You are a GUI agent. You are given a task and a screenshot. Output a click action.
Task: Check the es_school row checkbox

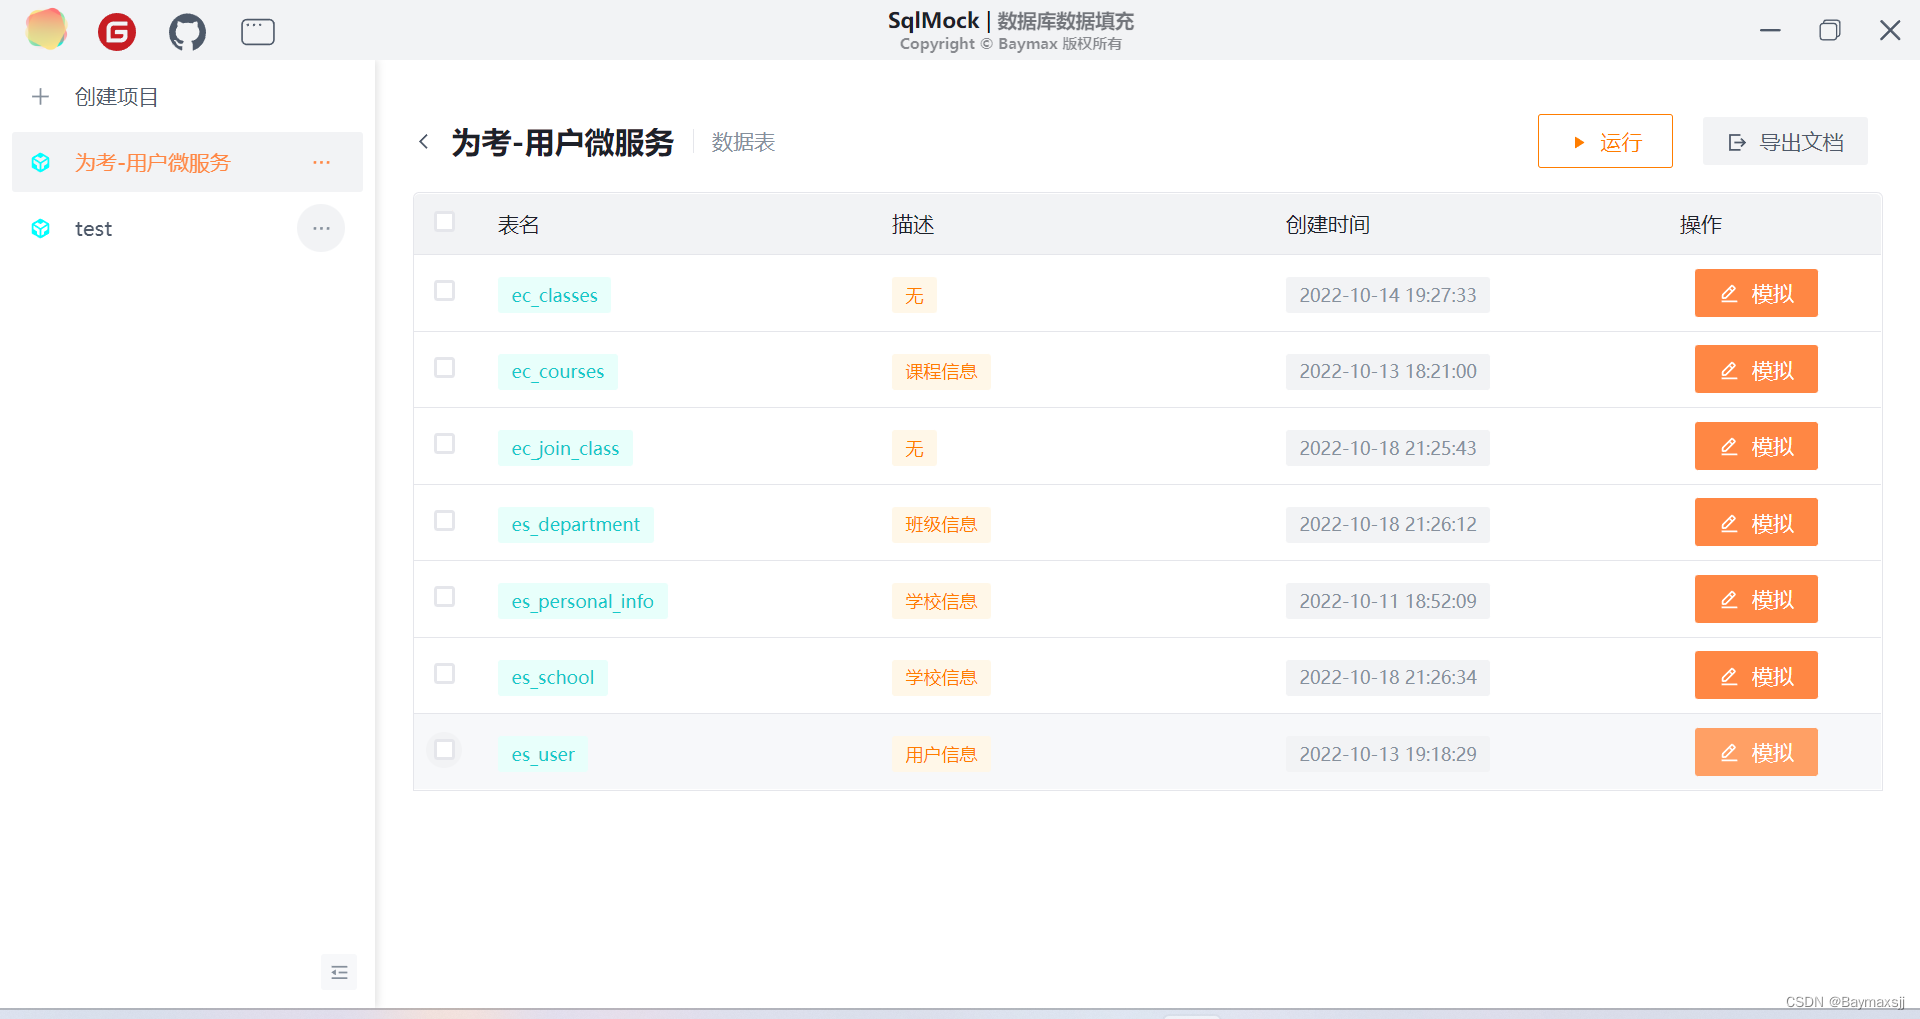445,673
